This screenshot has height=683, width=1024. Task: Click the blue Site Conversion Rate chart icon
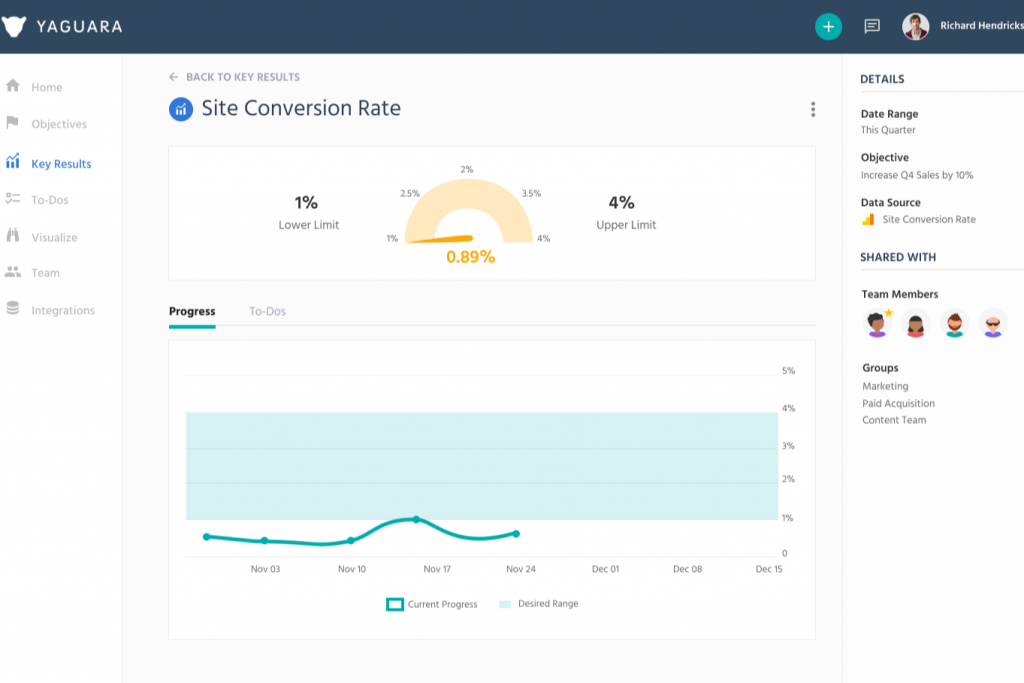(x=180, y=109)
